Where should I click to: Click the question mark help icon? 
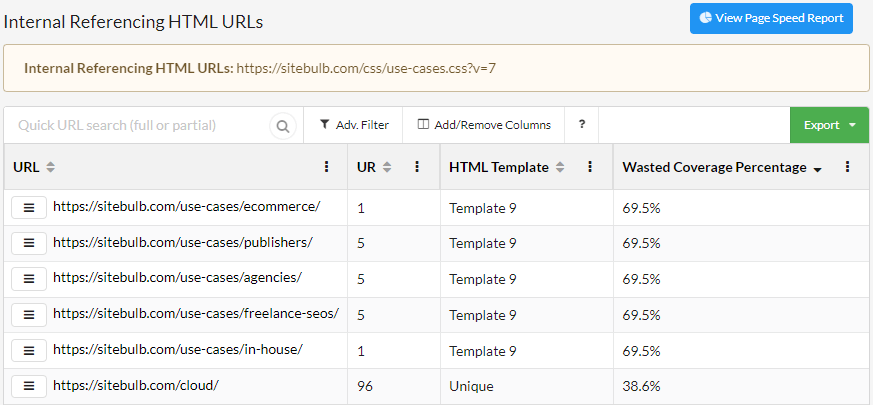(x=582, y=125)
